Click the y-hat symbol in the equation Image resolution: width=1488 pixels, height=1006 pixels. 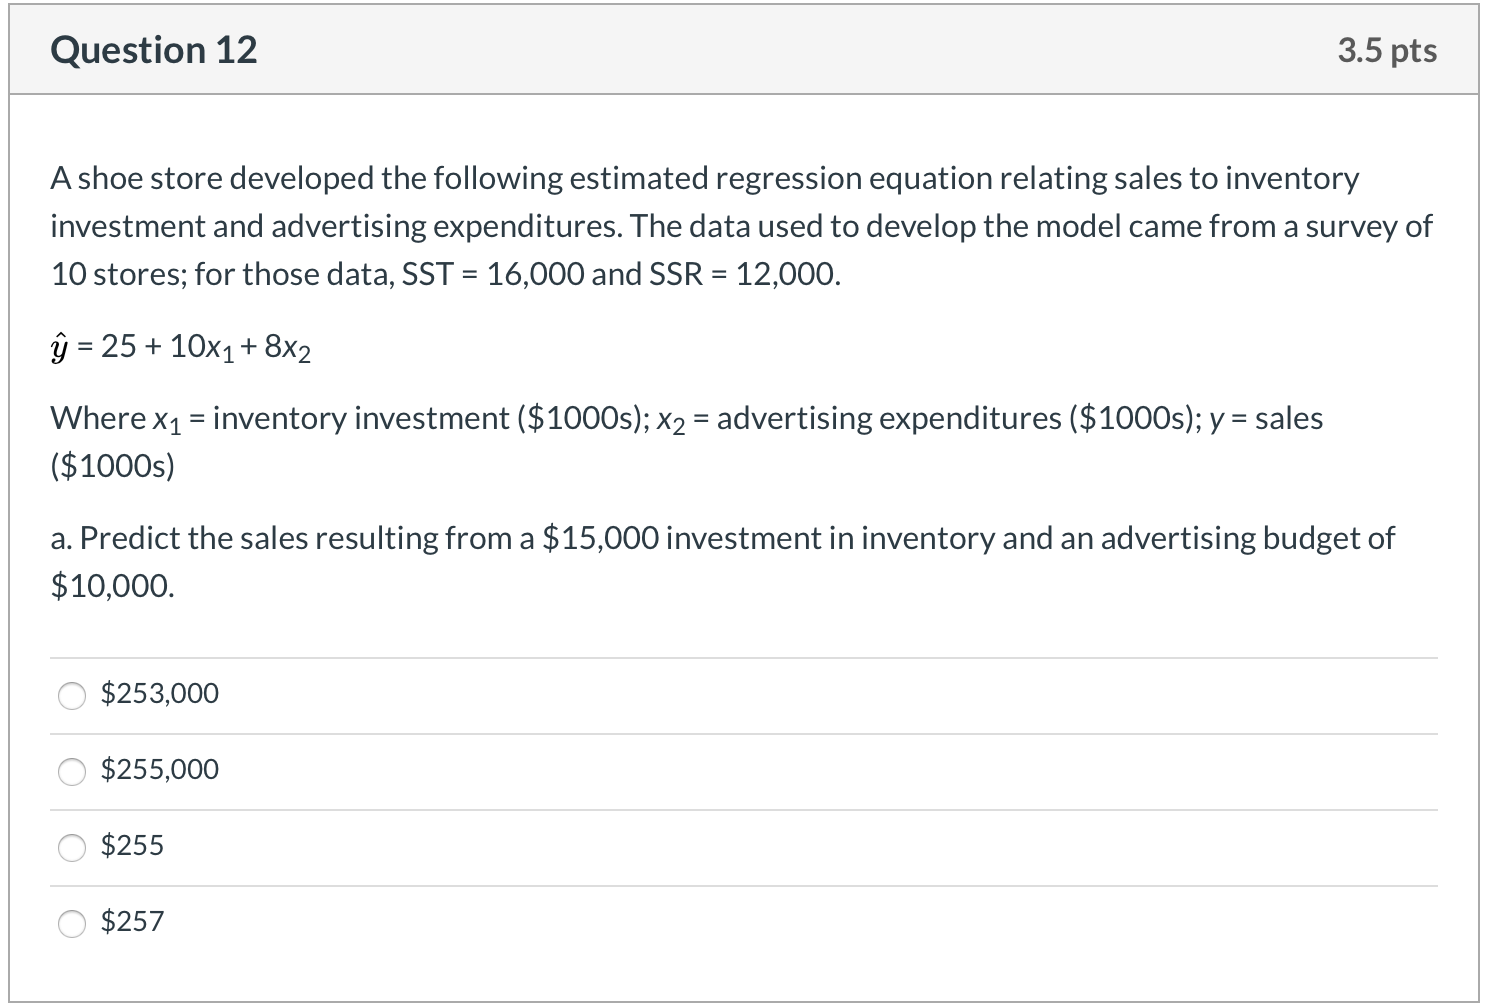point(59,347)
